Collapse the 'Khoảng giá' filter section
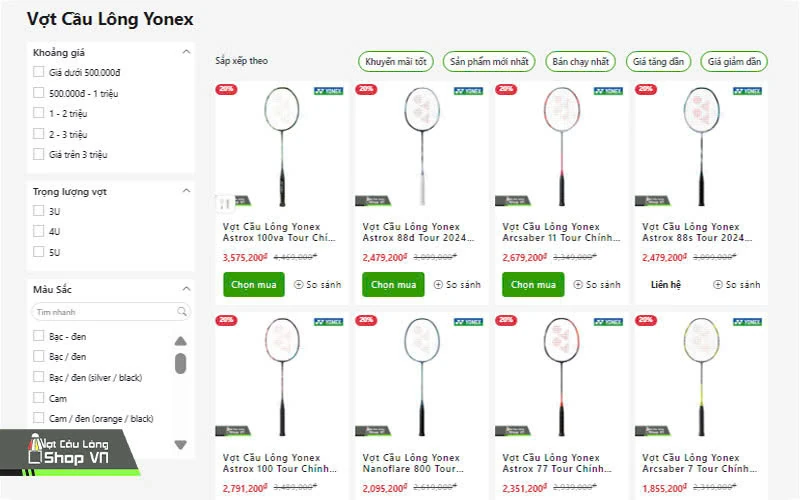 [x=186, y=52]
